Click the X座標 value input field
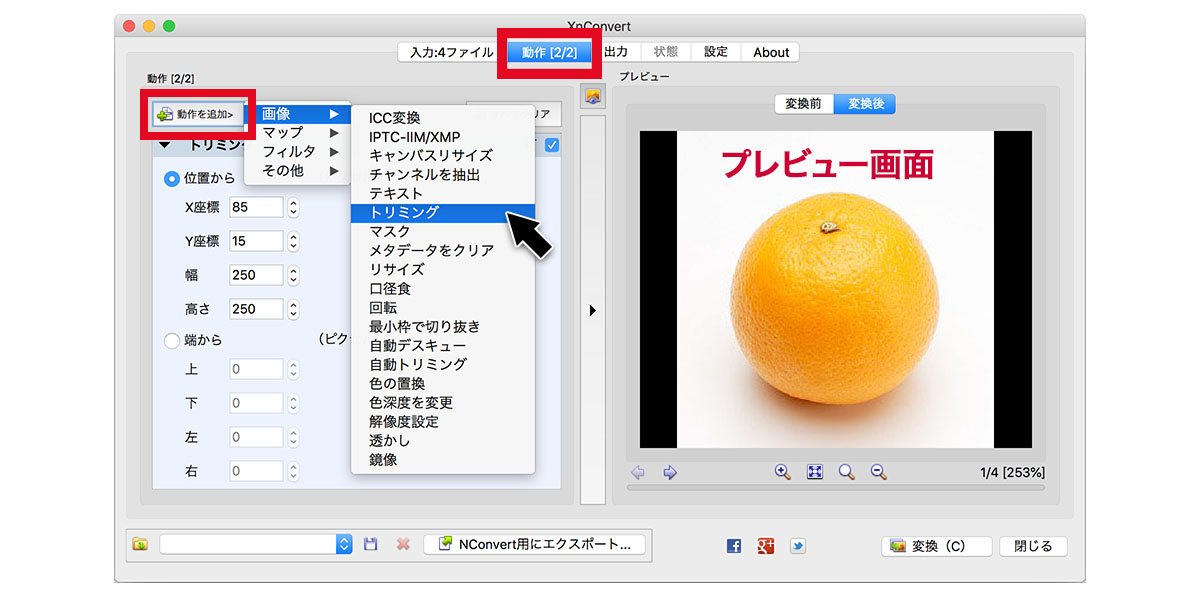 click(x=255, y=207)
